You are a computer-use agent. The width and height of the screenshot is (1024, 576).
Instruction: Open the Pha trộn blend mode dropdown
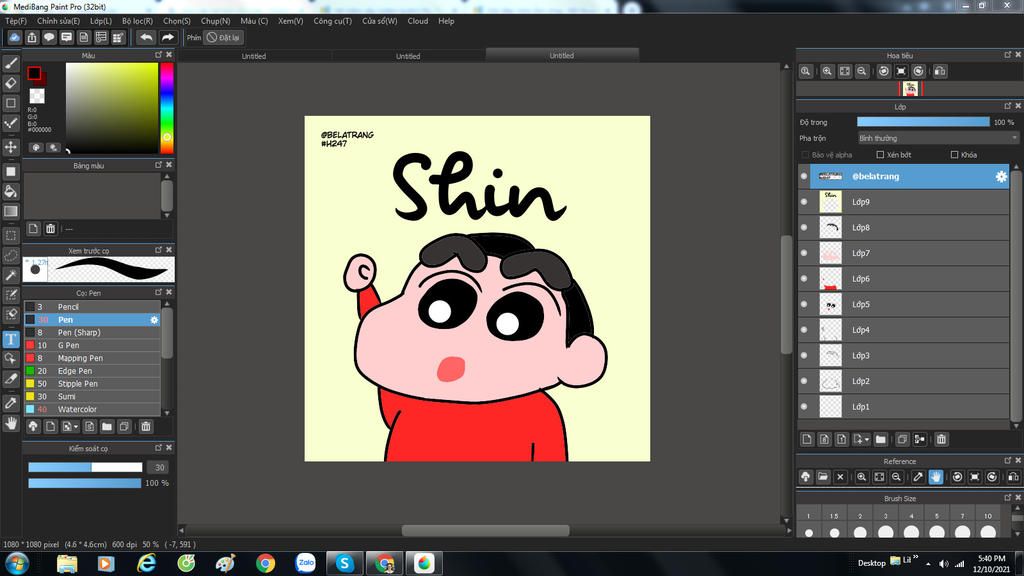(938, 138)
